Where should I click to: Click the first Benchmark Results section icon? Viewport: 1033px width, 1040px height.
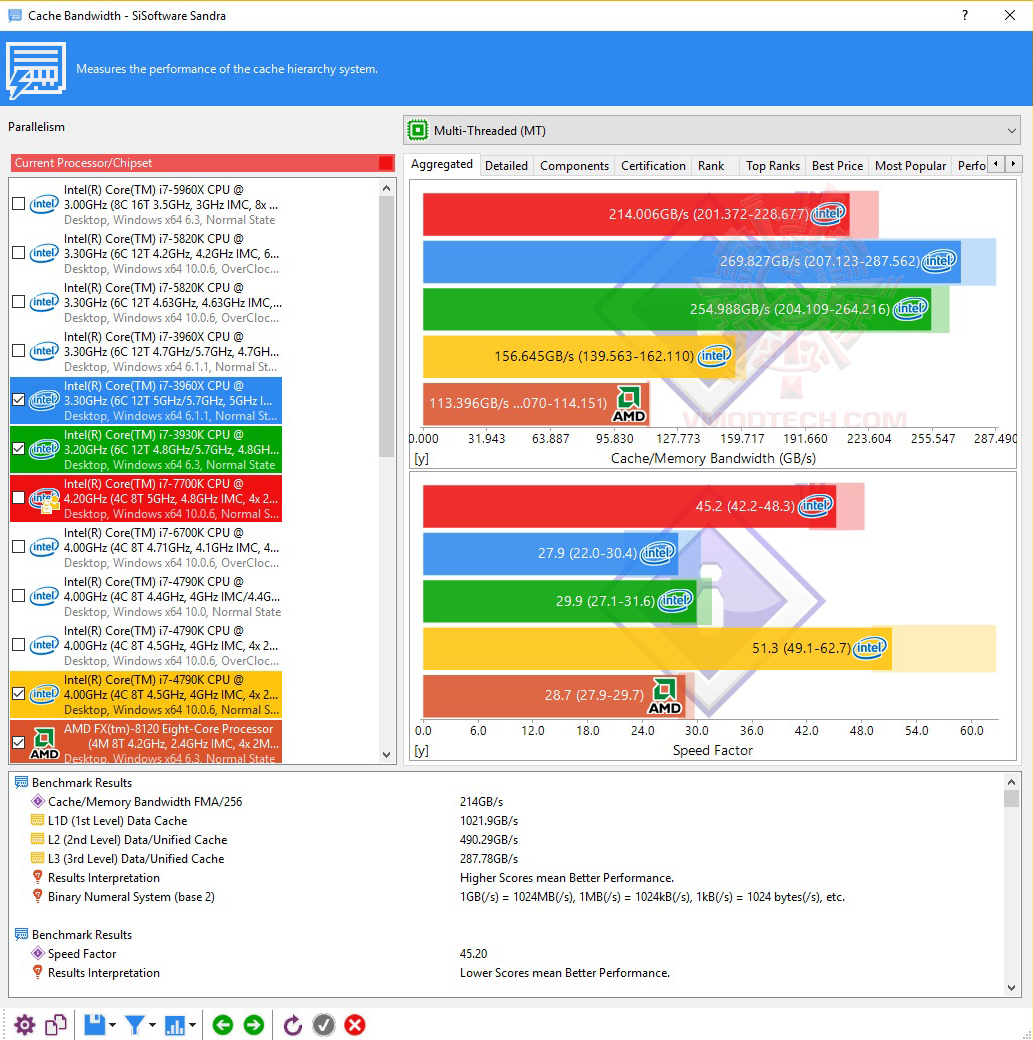click(21, 783)
